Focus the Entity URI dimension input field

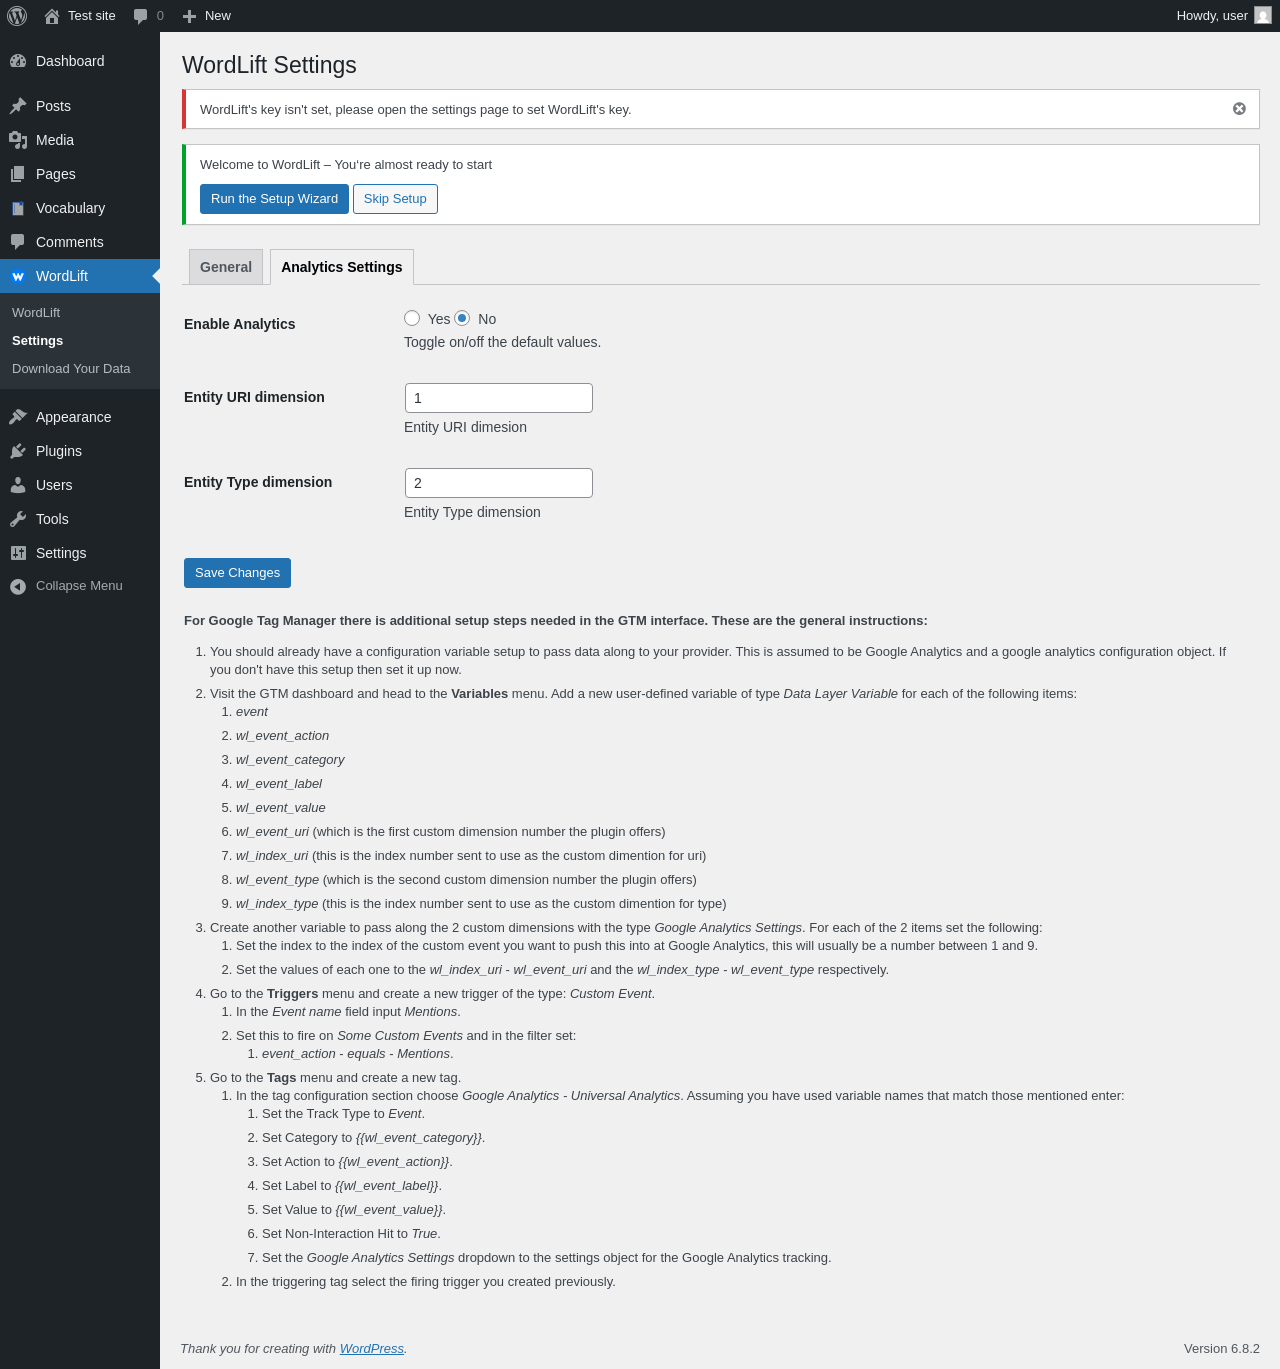[x=499, y=398]
